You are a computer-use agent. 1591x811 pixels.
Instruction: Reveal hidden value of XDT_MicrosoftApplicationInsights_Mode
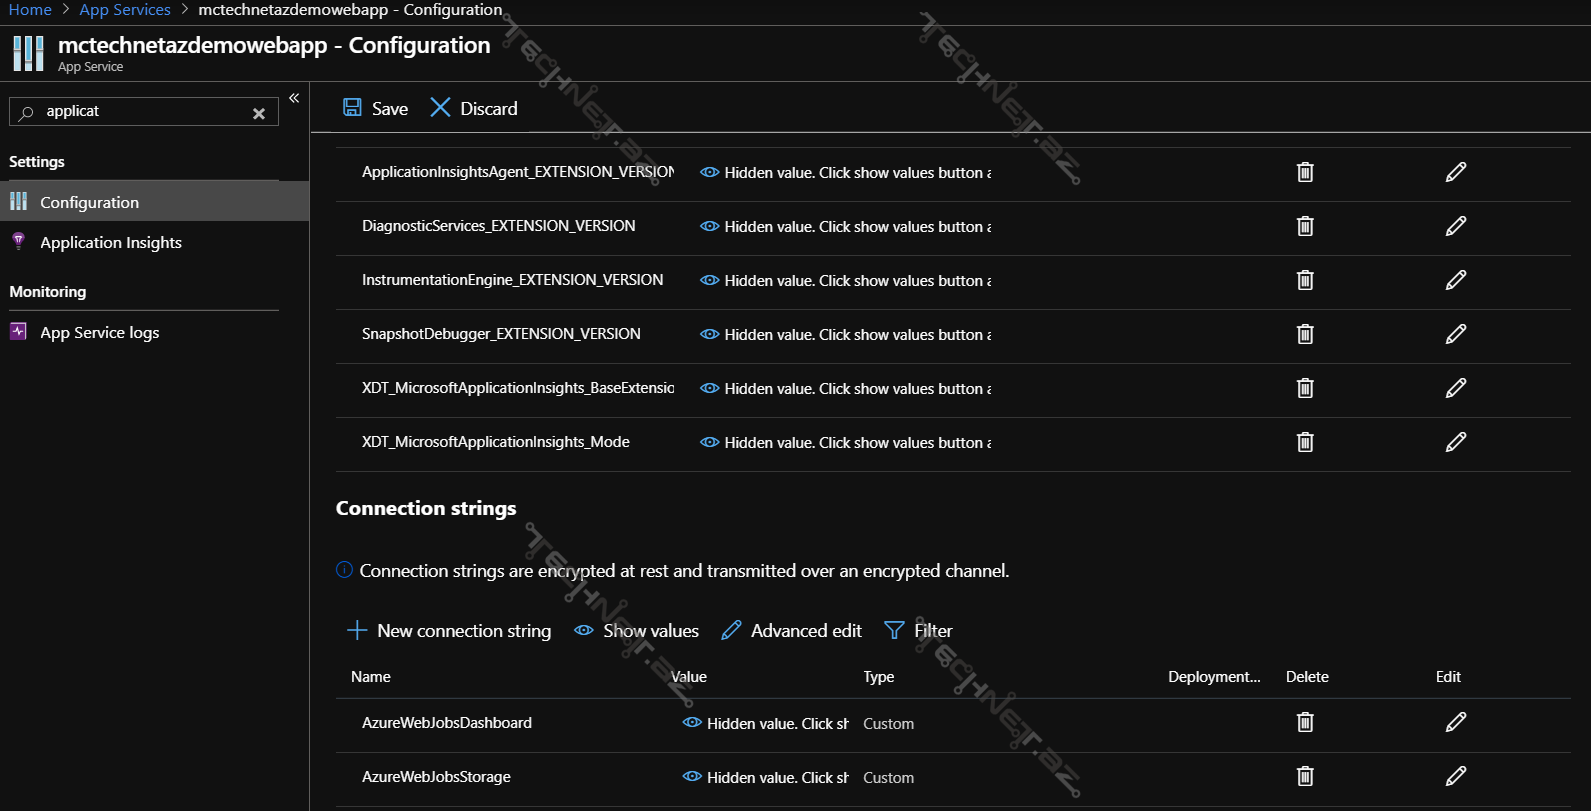pos(709,442)
